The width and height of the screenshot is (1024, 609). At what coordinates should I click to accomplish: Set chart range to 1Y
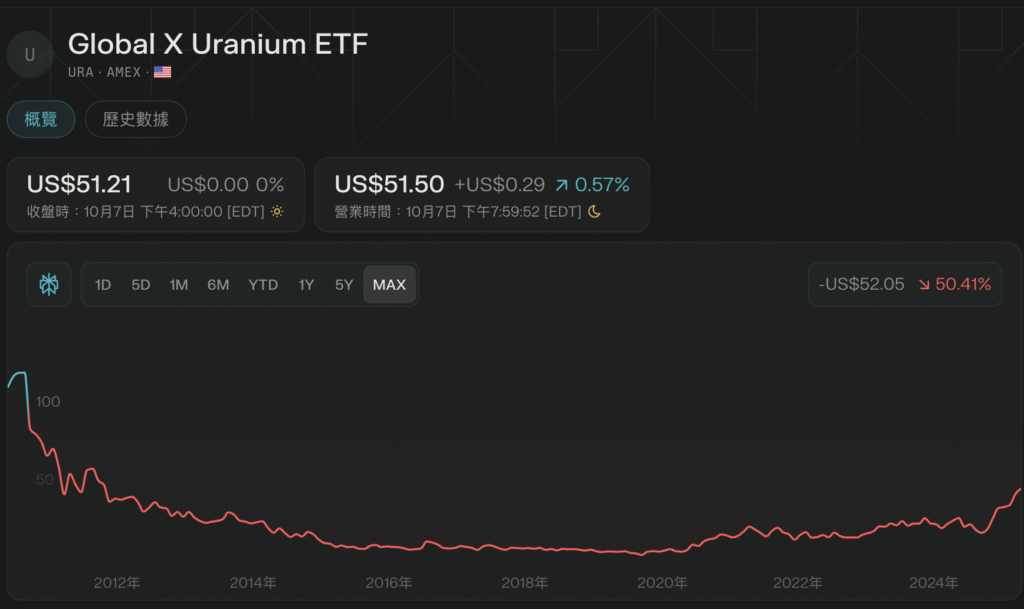click(306, 285)
